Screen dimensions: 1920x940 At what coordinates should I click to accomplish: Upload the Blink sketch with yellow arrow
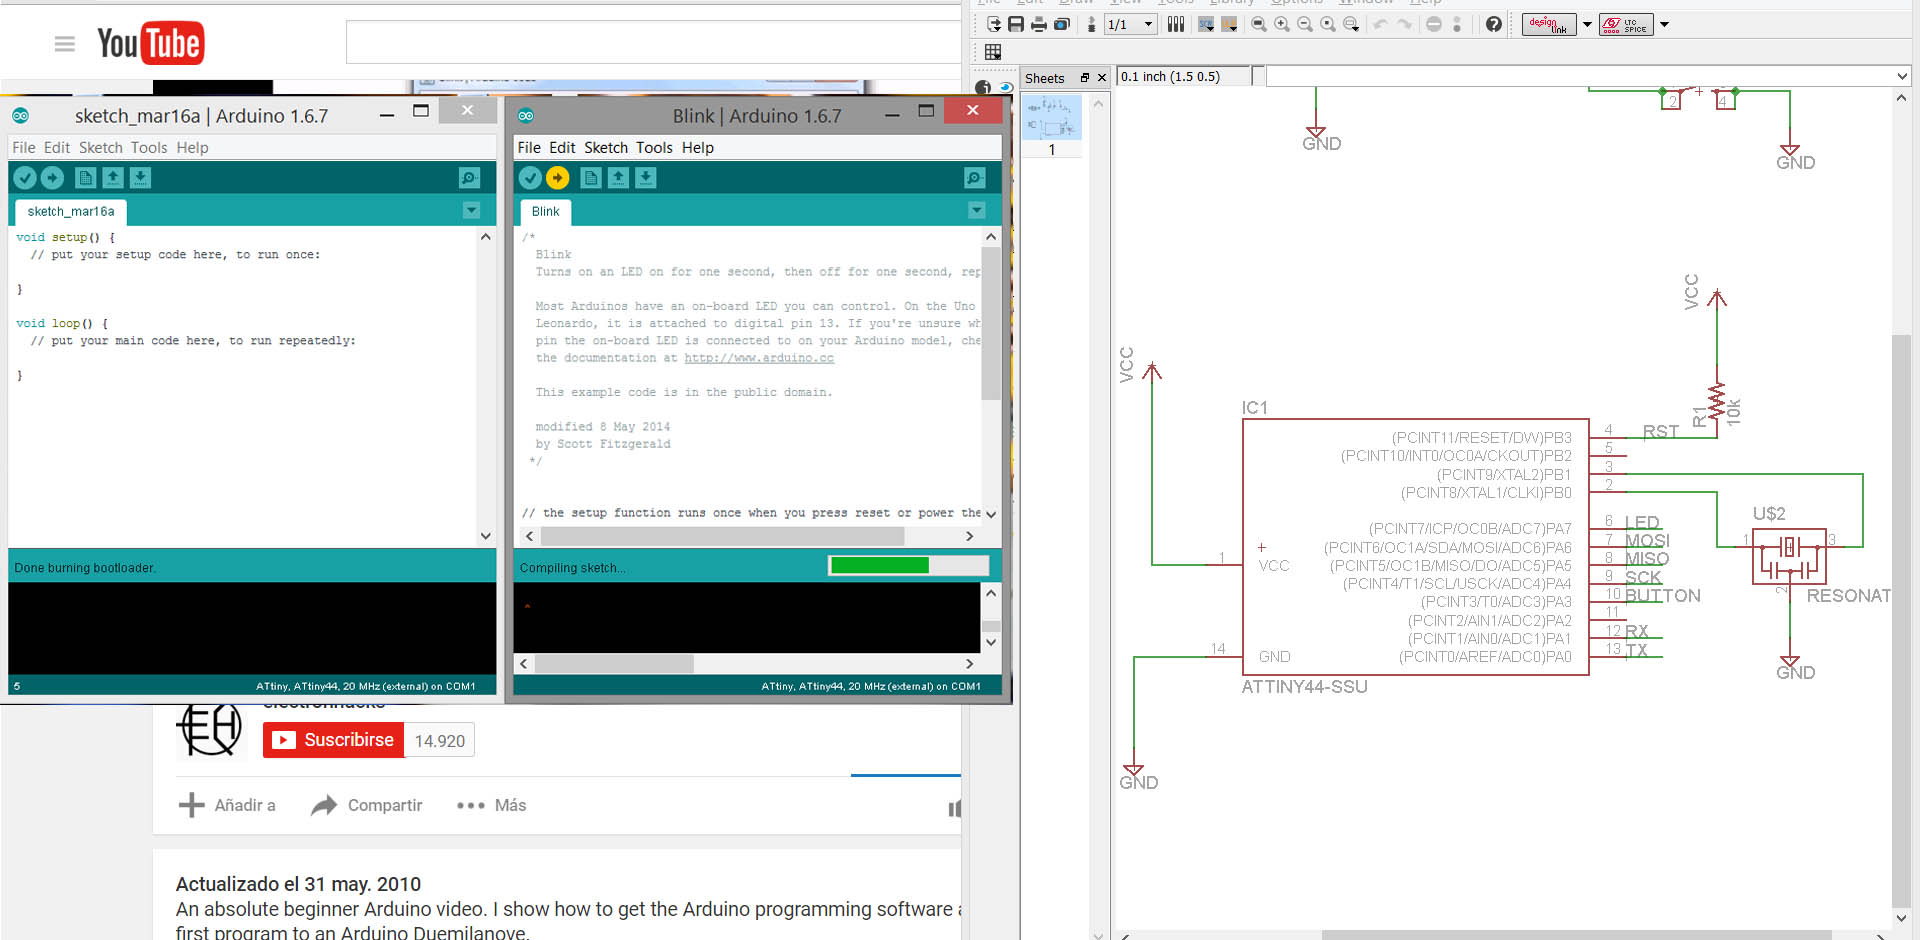(x=557, y=178)
